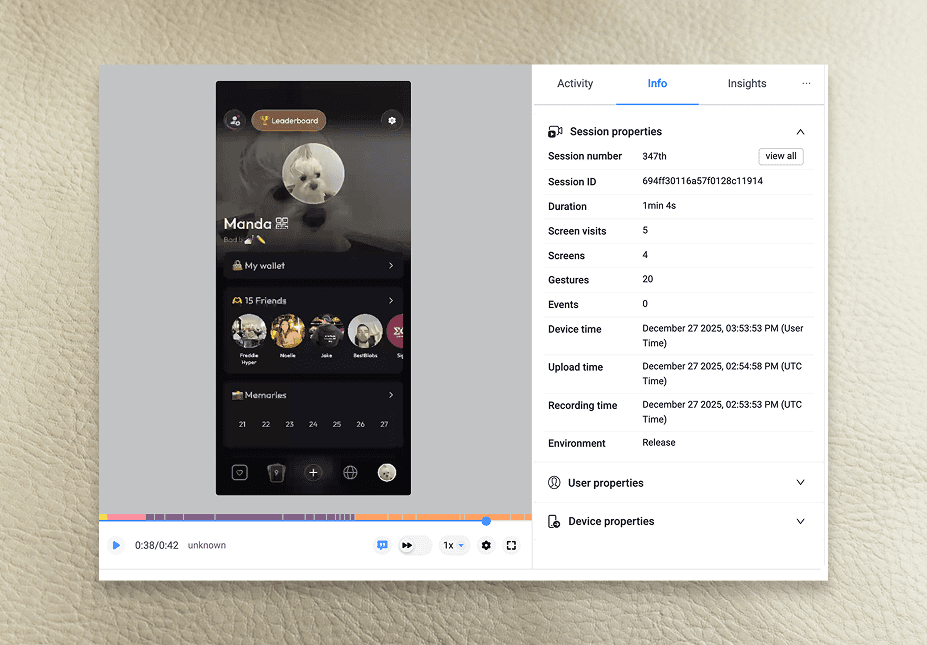
Task: Tap the heart icon in bottom nav
Action: click(239, 472)
